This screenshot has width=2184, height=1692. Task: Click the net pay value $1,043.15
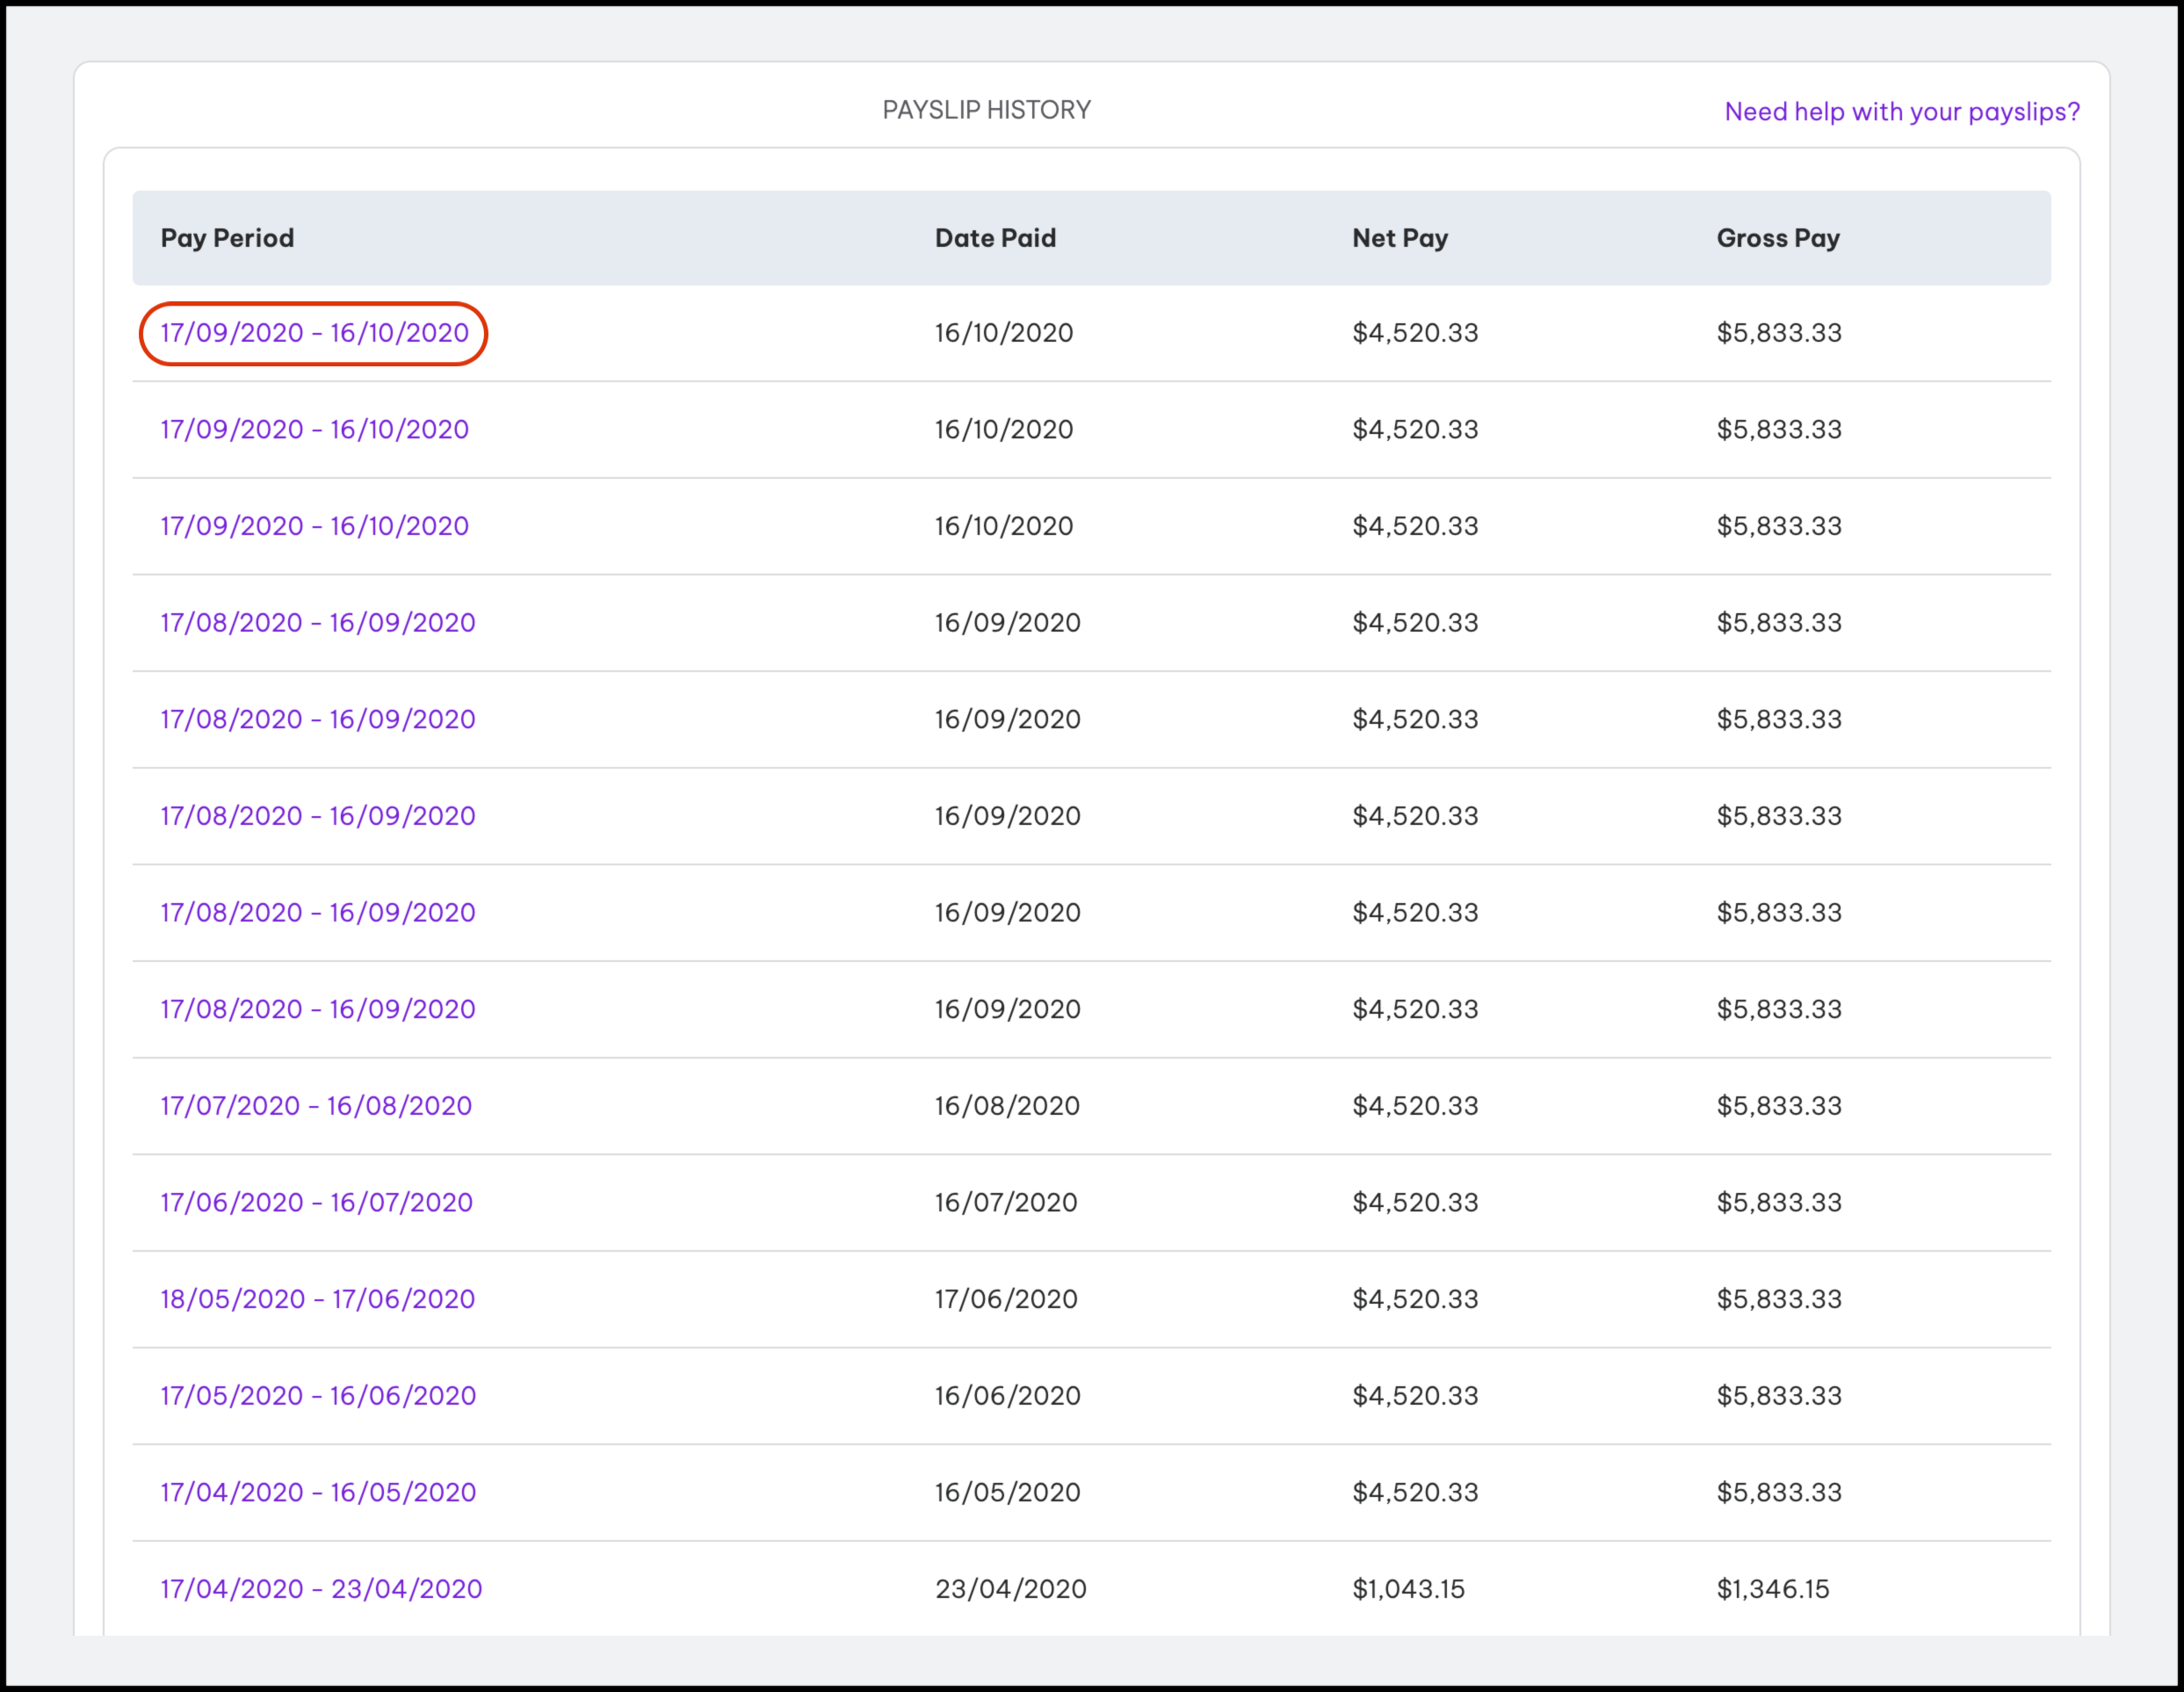point(1408,1589)
